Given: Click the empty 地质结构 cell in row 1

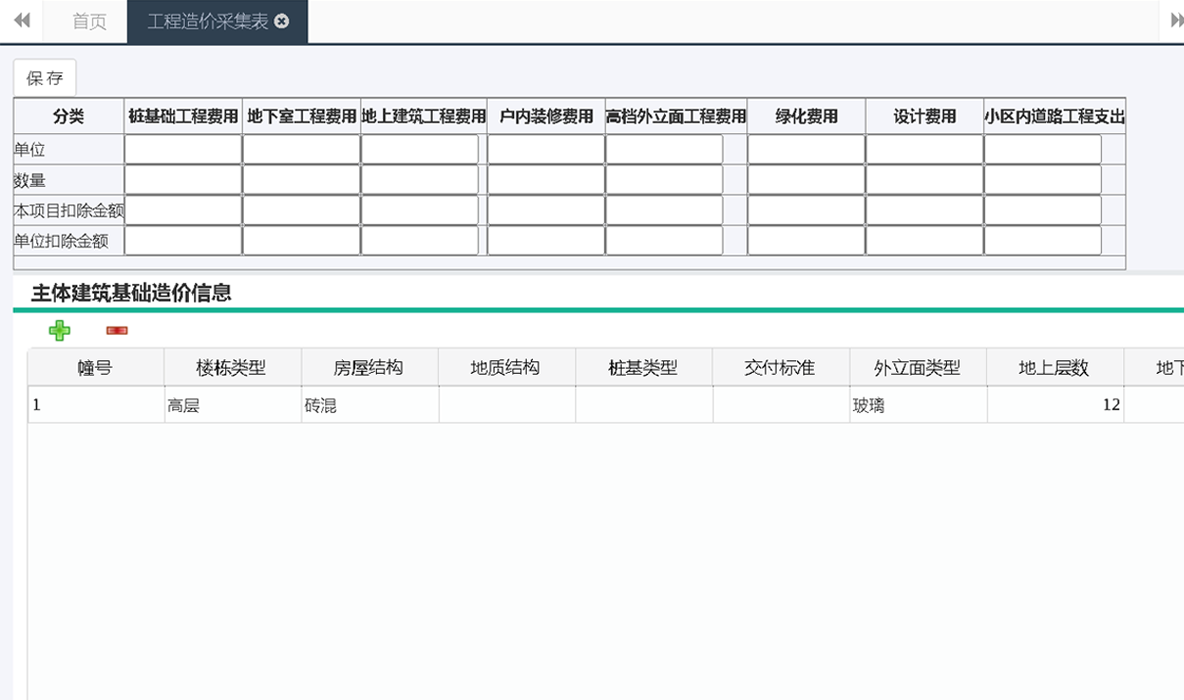Looking at the screenshot, I should tap(507, 405).
